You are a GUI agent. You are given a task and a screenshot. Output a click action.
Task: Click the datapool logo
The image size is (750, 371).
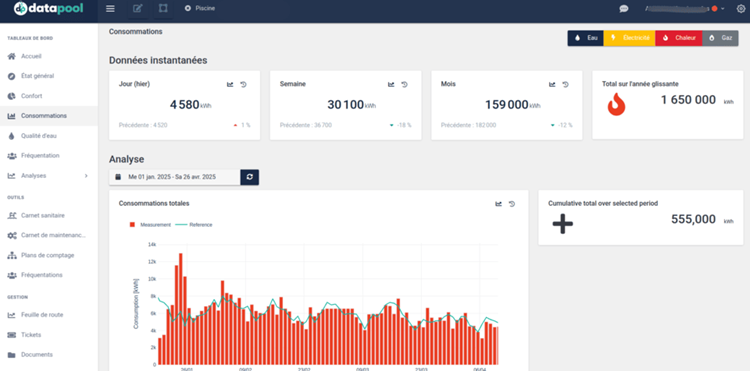(48, 9)
